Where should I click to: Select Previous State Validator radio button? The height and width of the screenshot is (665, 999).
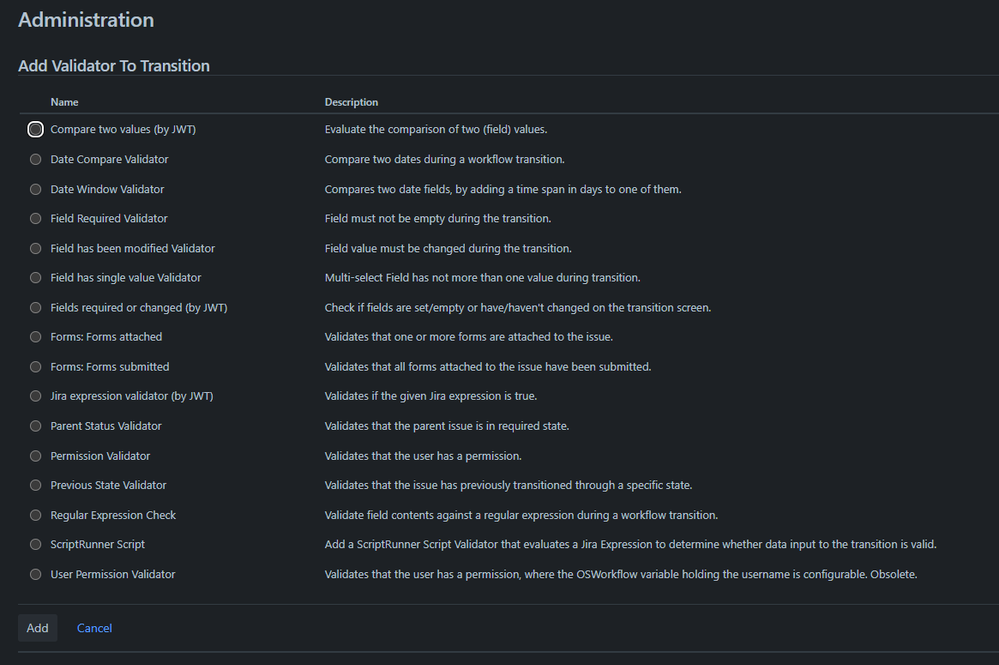36,485
